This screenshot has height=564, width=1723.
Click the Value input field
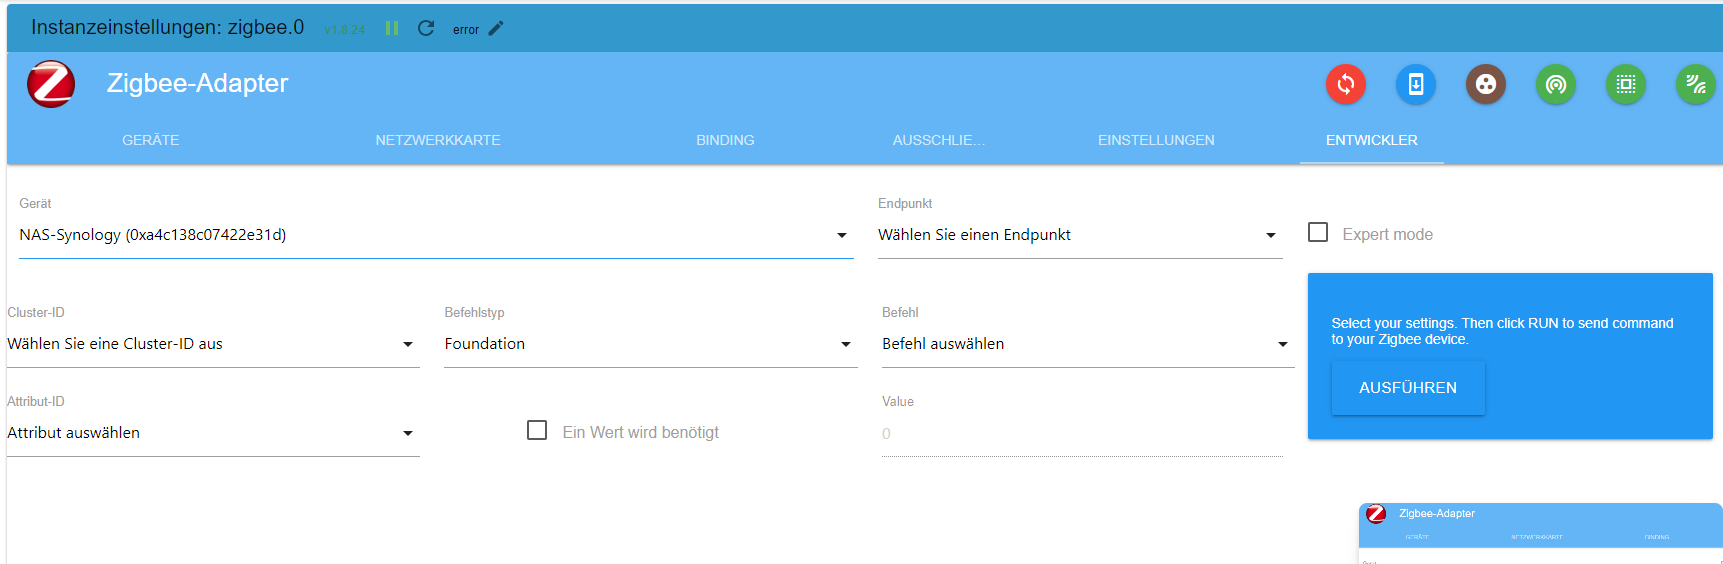click(1082, 434)
